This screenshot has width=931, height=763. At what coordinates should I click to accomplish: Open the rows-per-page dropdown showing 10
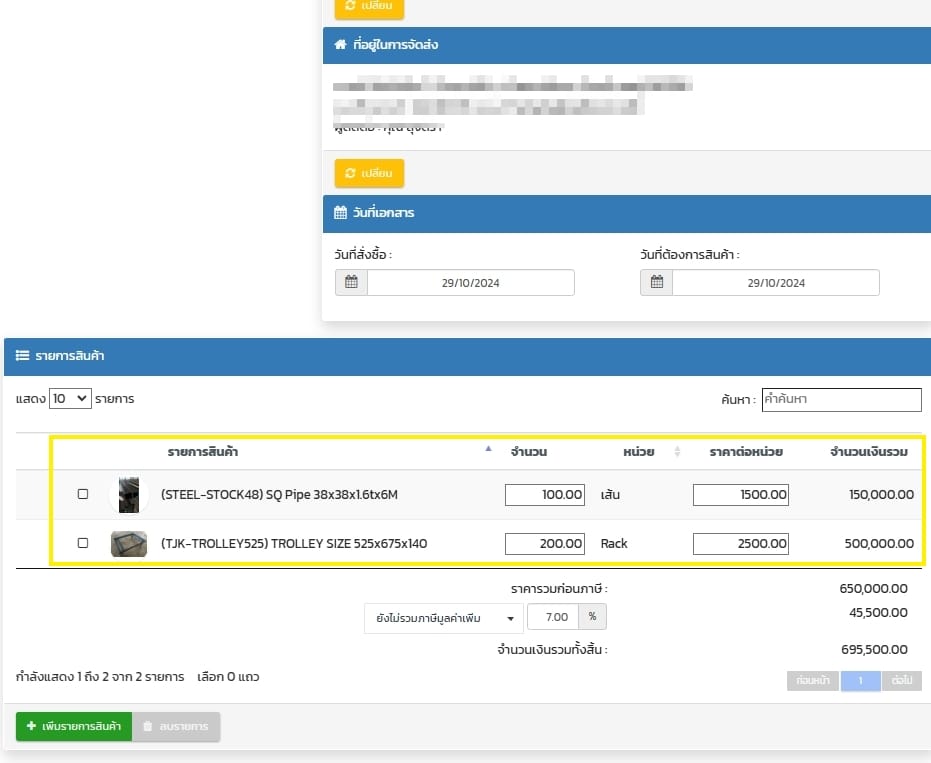click(70, 398)
